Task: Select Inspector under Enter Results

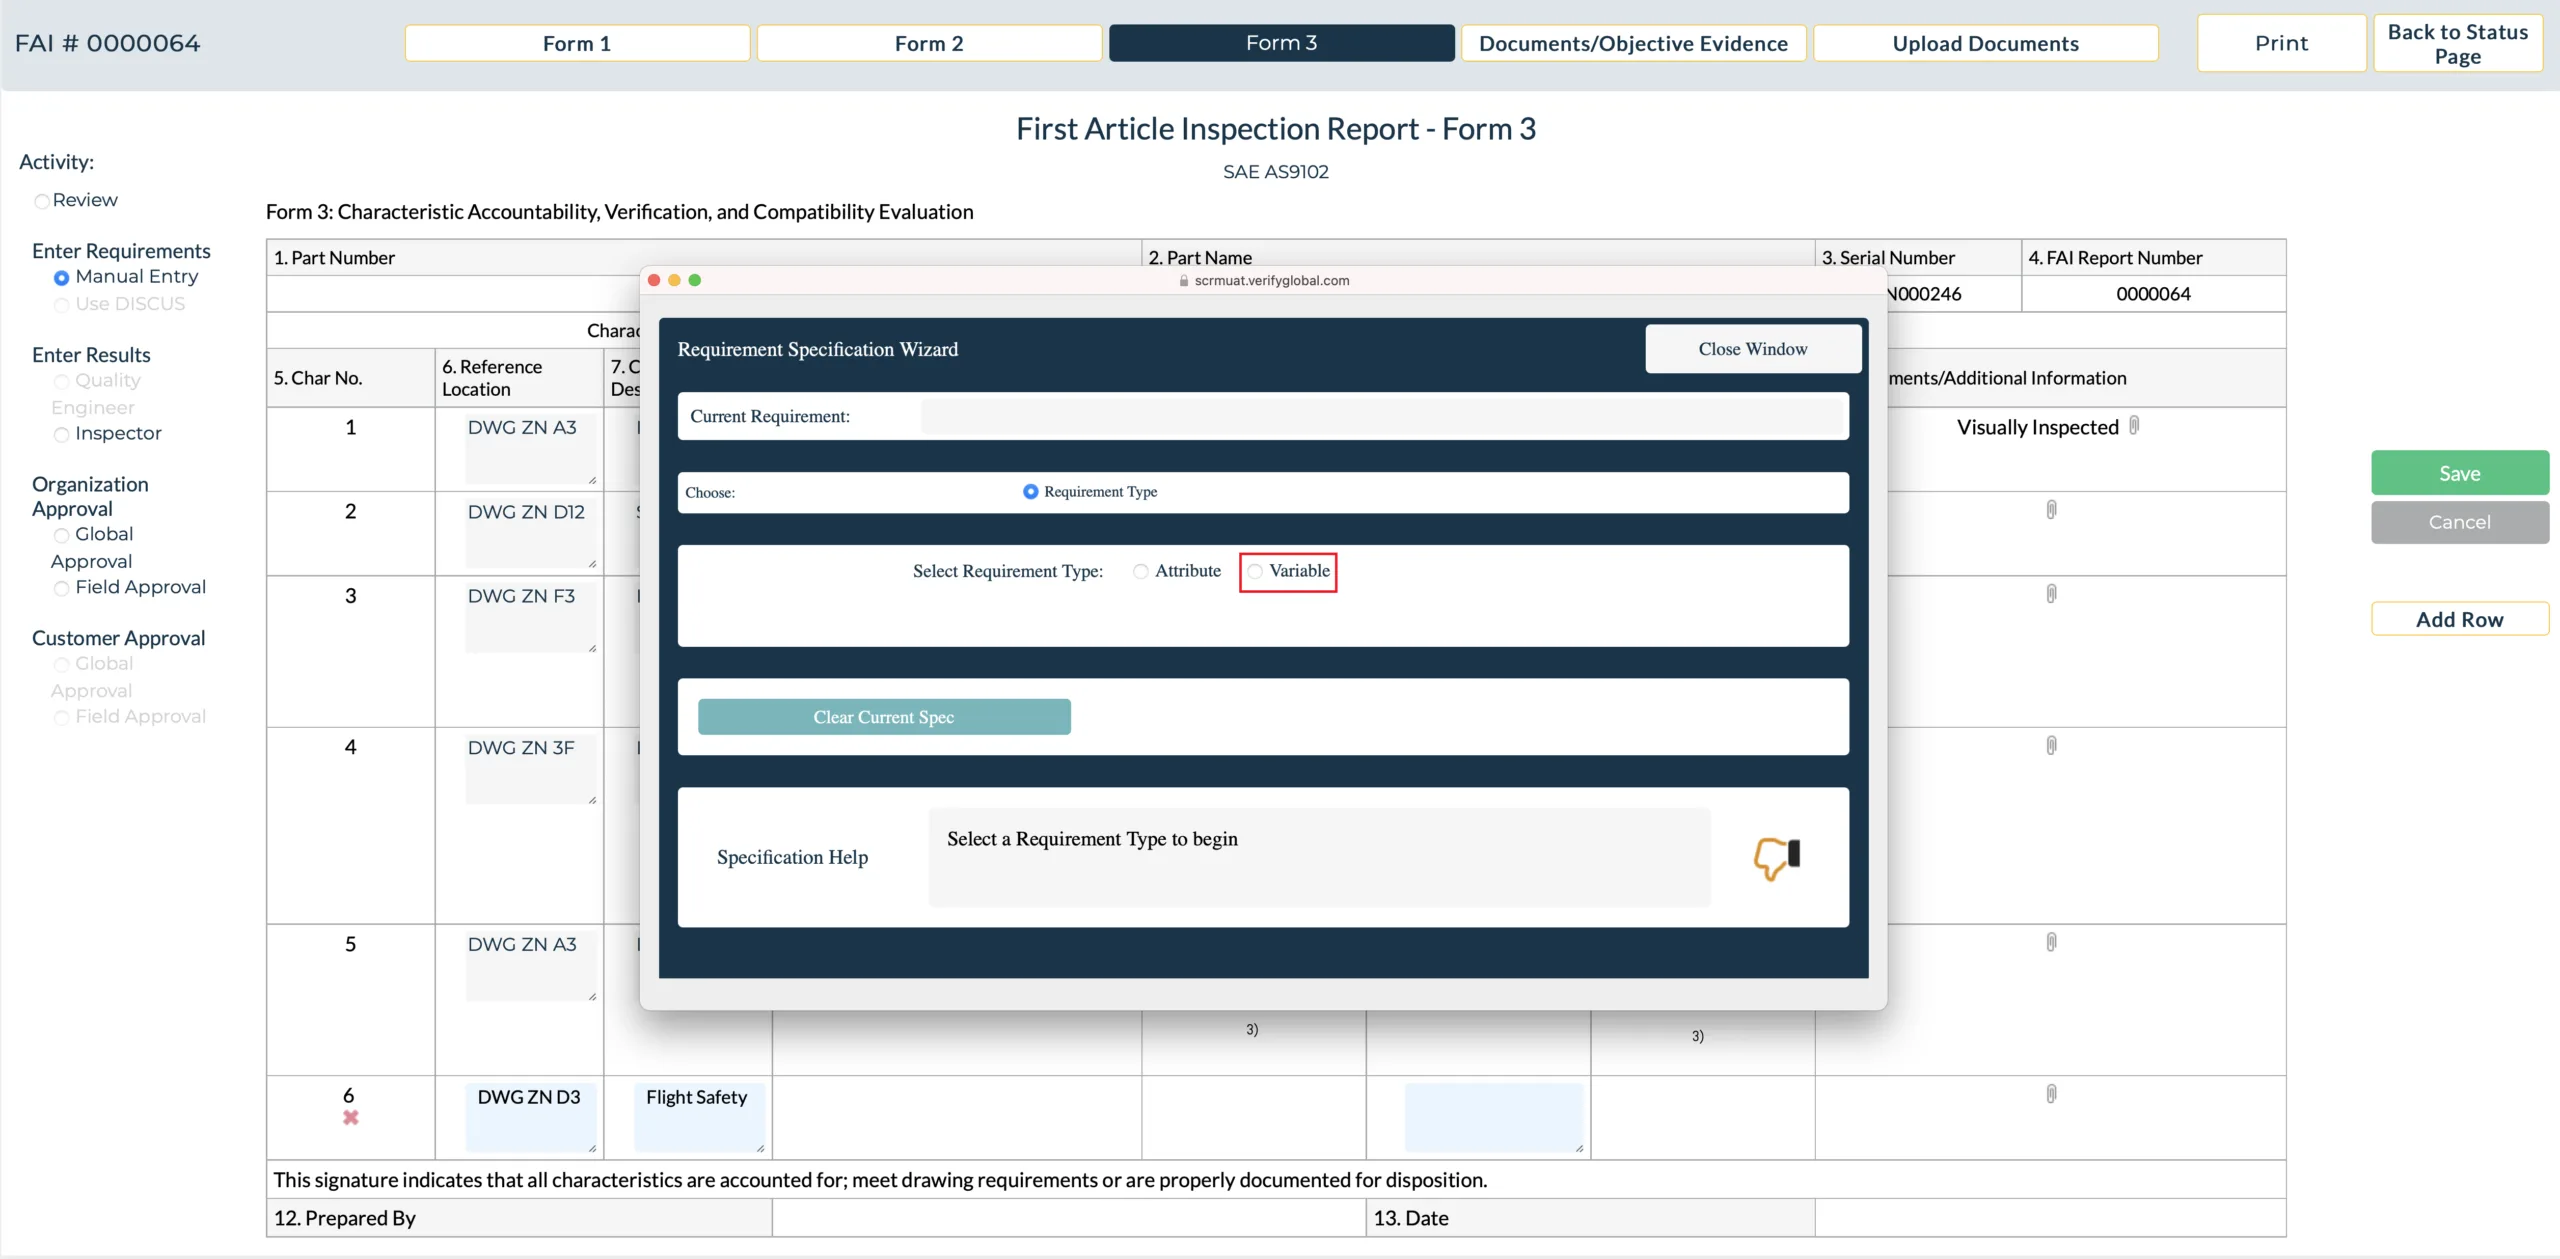Action: tap(62, 434)
